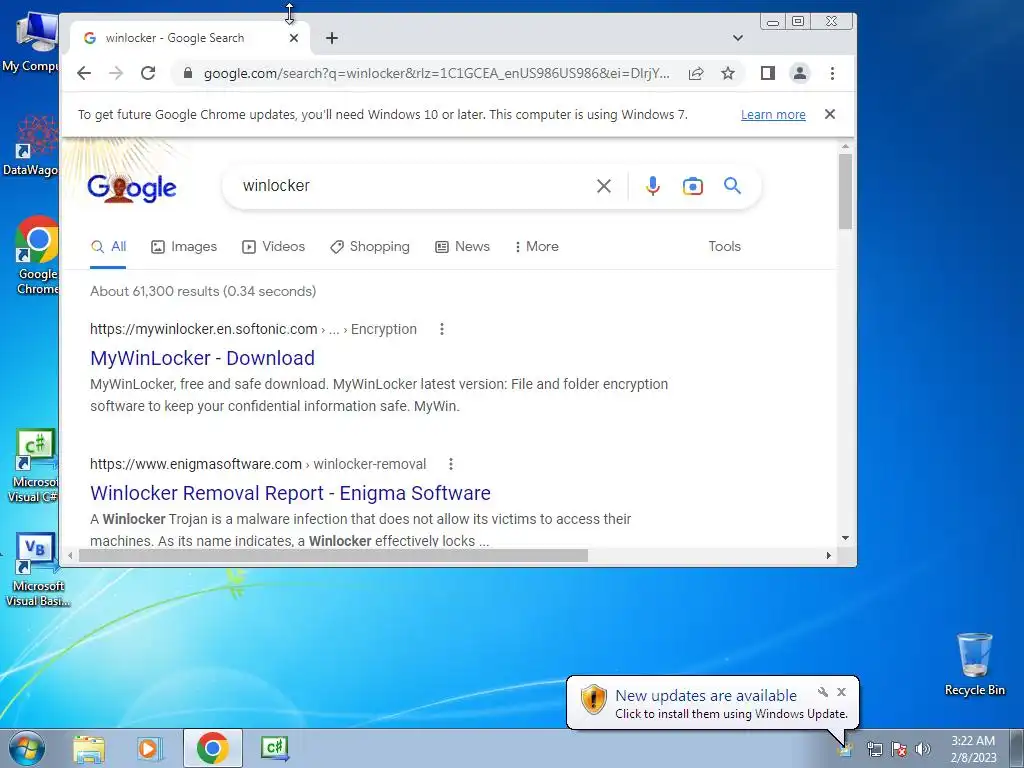Click the volume speaker tray icon

click(923, 749)
